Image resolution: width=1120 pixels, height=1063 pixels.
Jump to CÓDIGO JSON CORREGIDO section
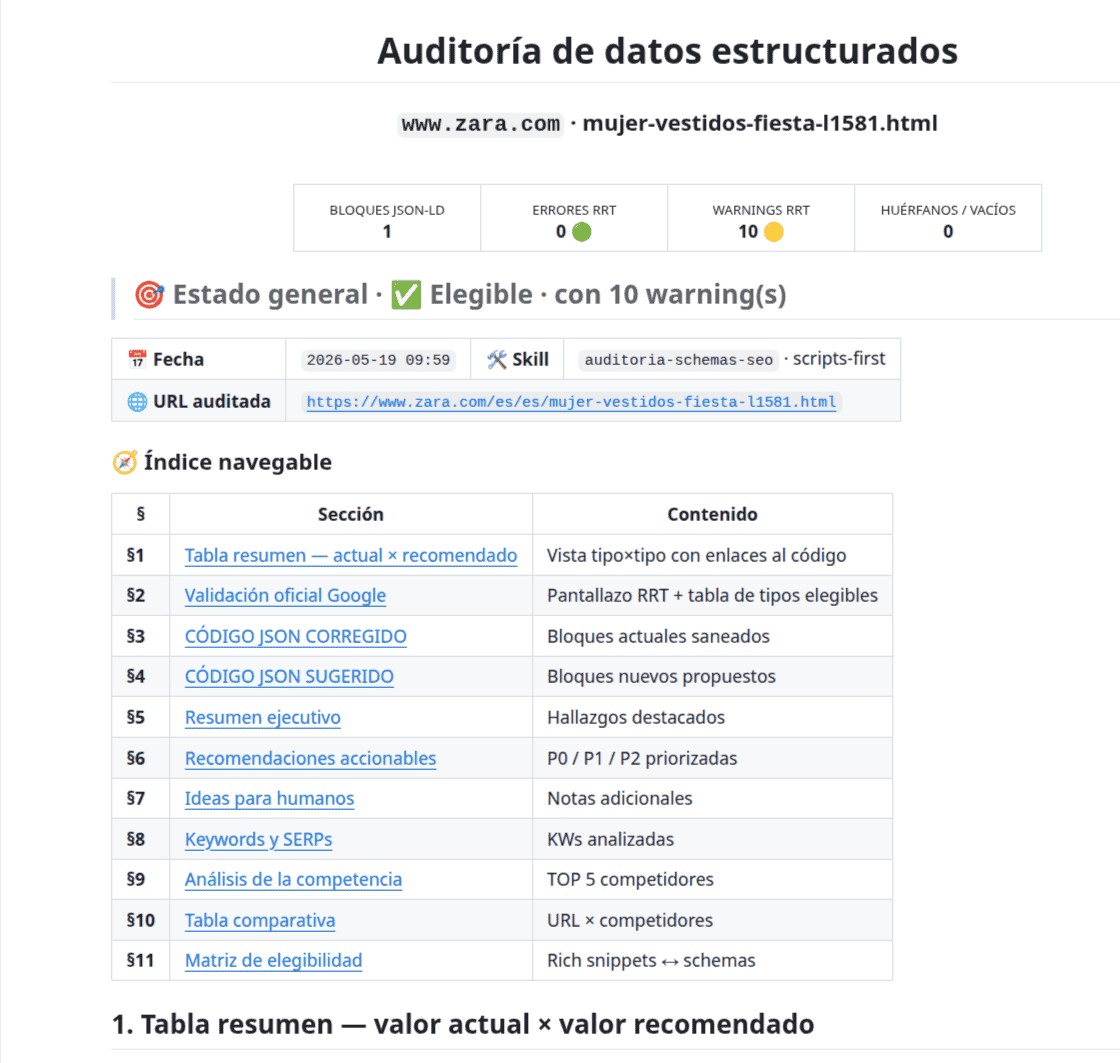click(296, 636)
